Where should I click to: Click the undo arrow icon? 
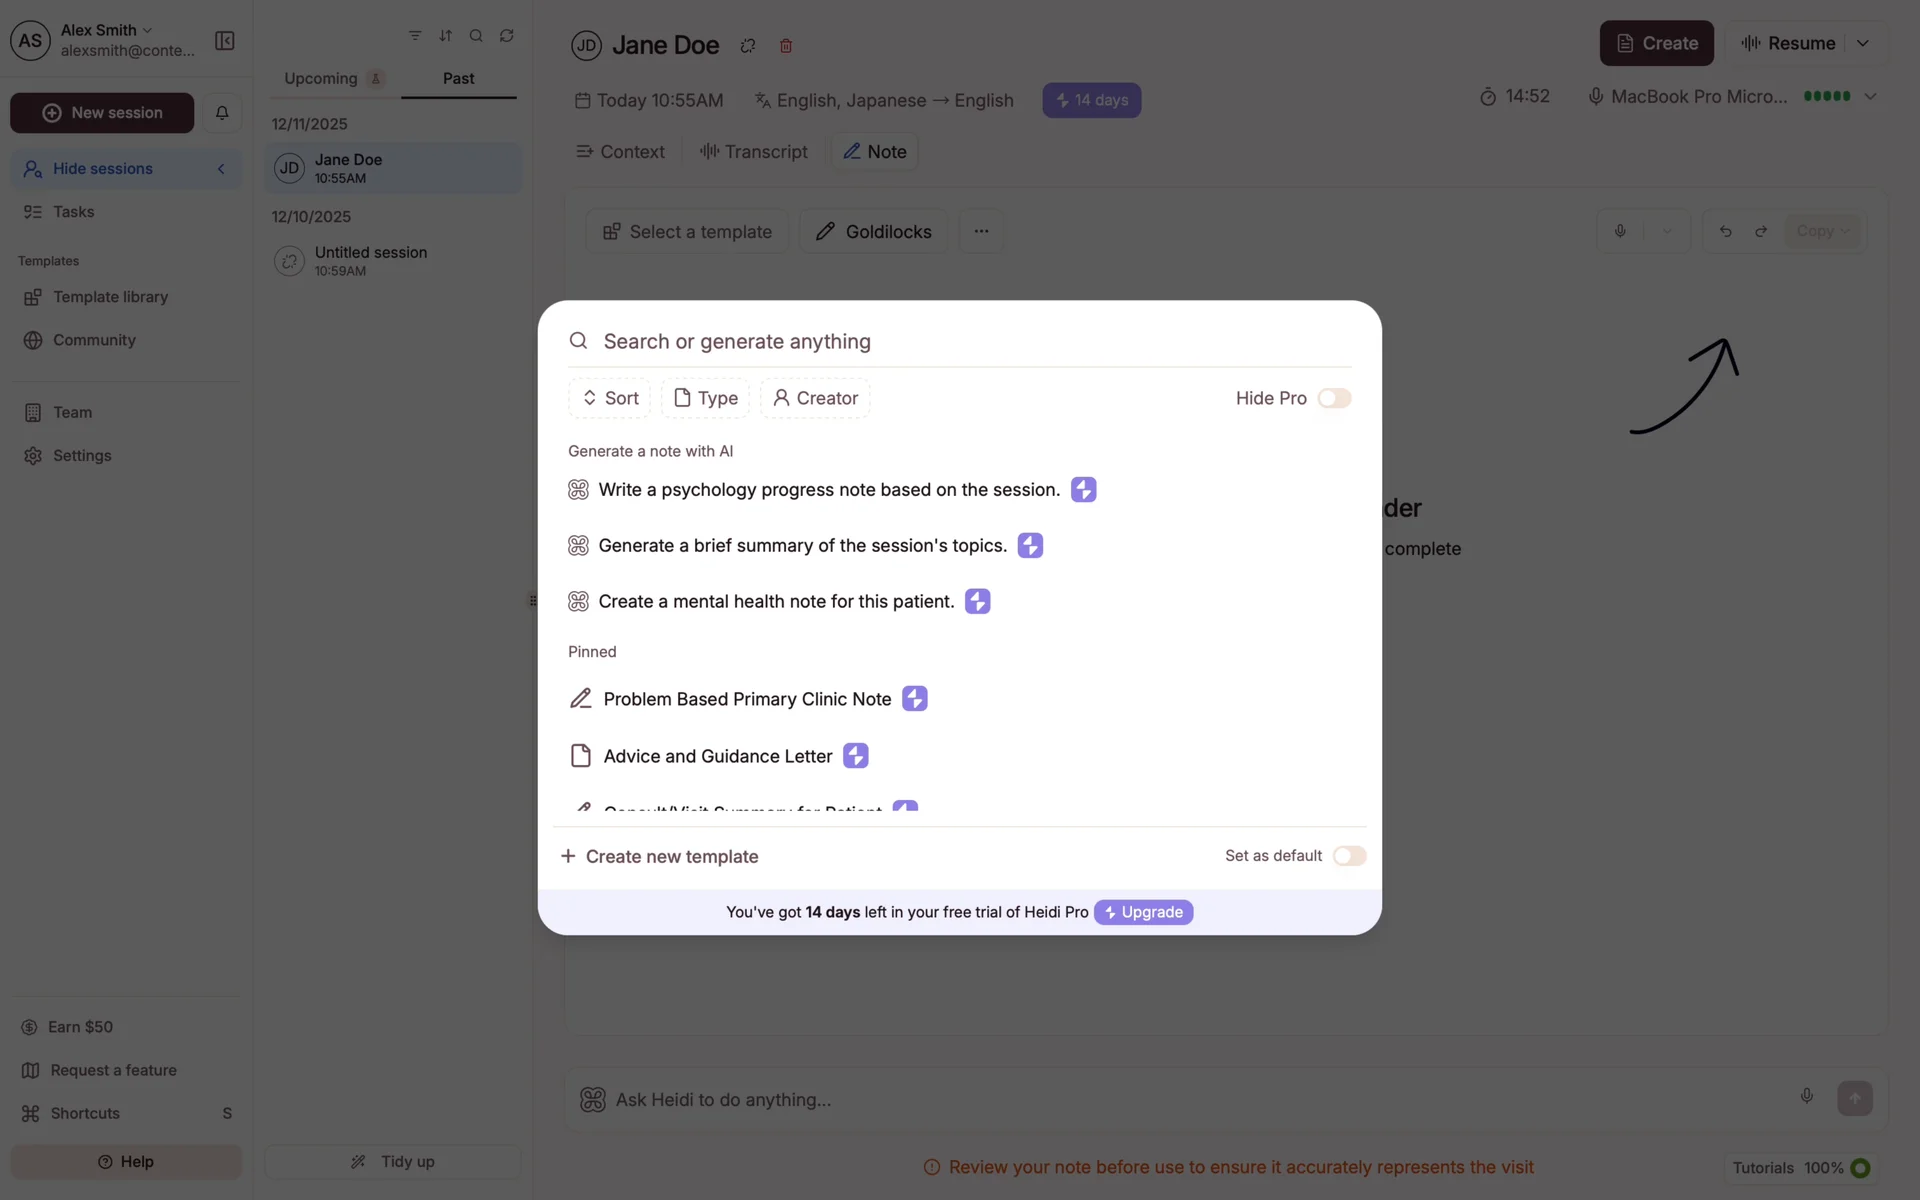point(1725,232)
